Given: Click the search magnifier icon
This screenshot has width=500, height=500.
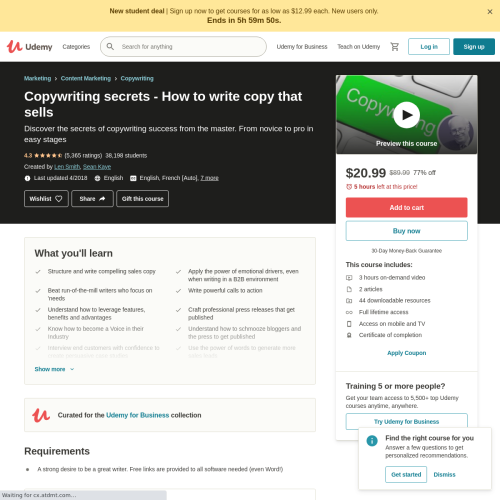Looking at the screenshot, I should point(110,47).
